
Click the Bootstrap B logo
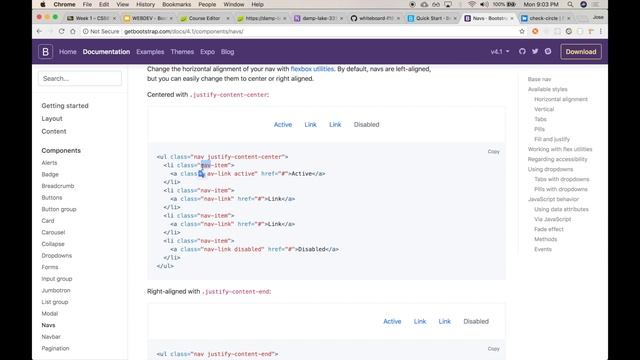(x=45, y=52)
